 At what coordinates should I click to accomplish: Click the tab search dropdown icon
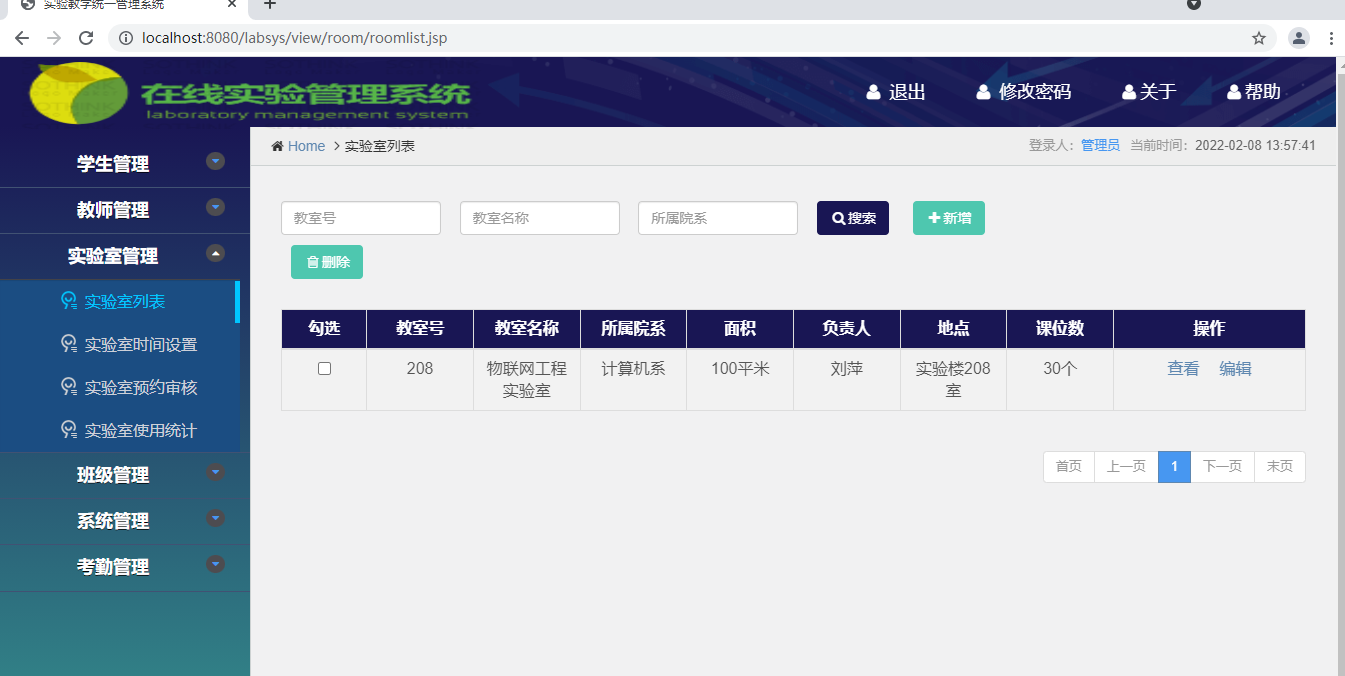pos(1193,4)
